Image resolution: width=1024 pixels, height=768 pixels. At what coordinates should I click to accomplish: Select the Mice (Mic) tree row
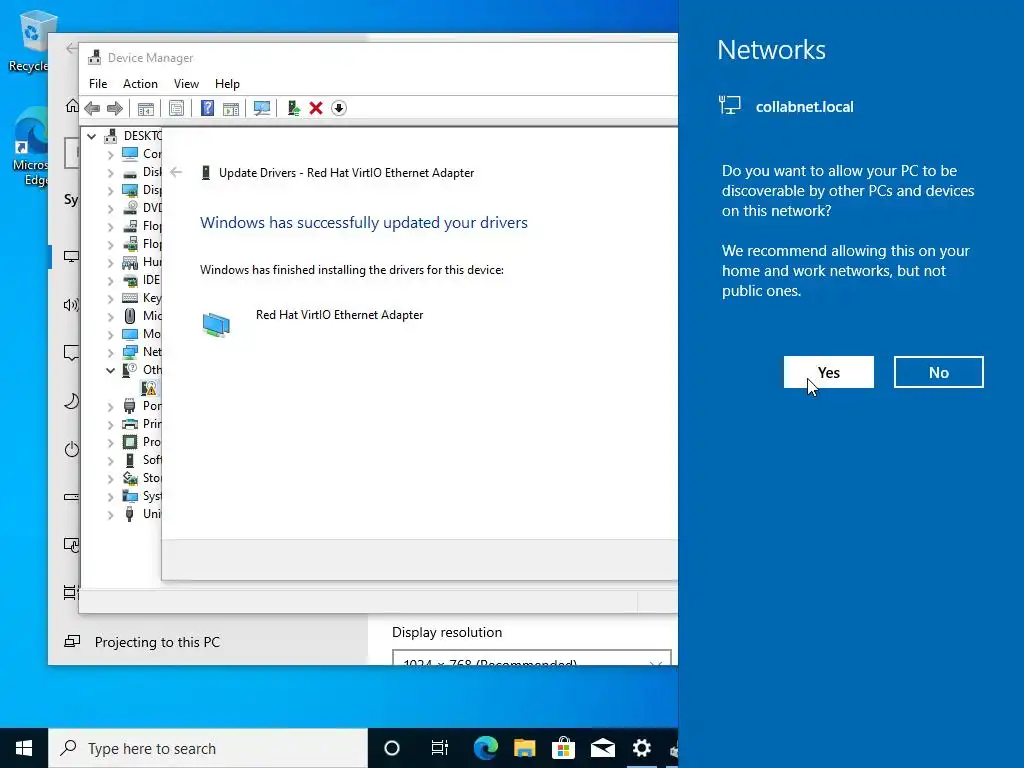coord(141,316)
